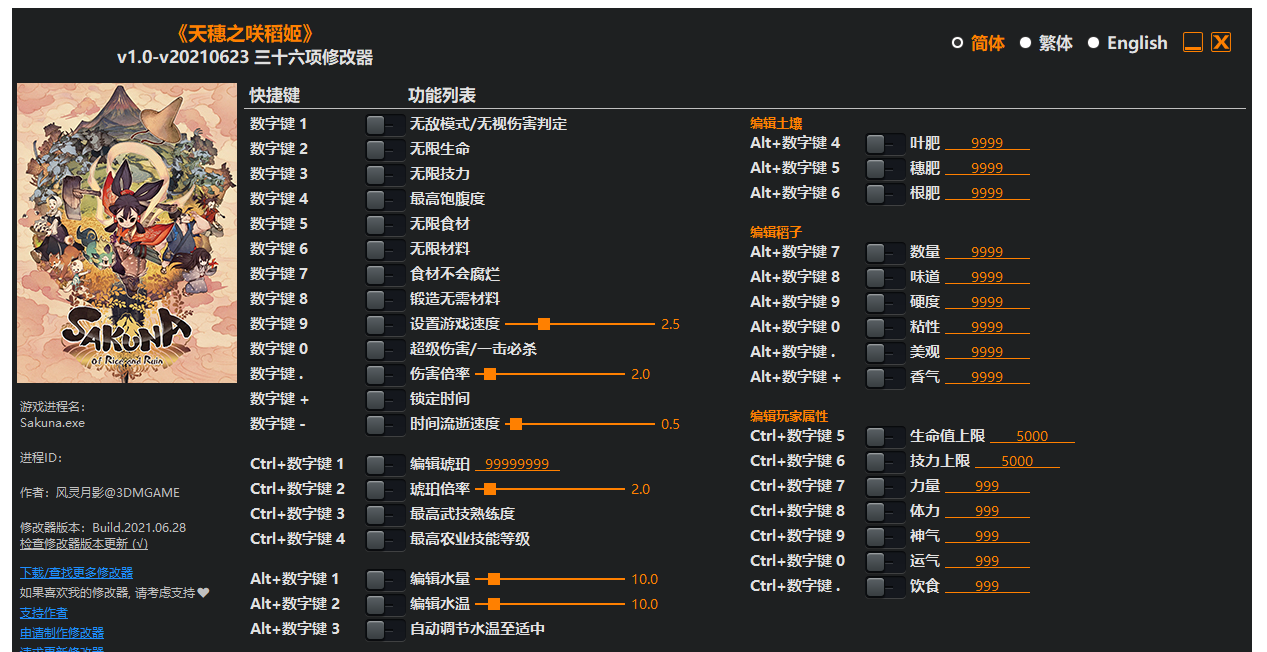Enable 食材不会腐烂 toggle
Screen dimensions: 1267x652
(x=385, y=274)
